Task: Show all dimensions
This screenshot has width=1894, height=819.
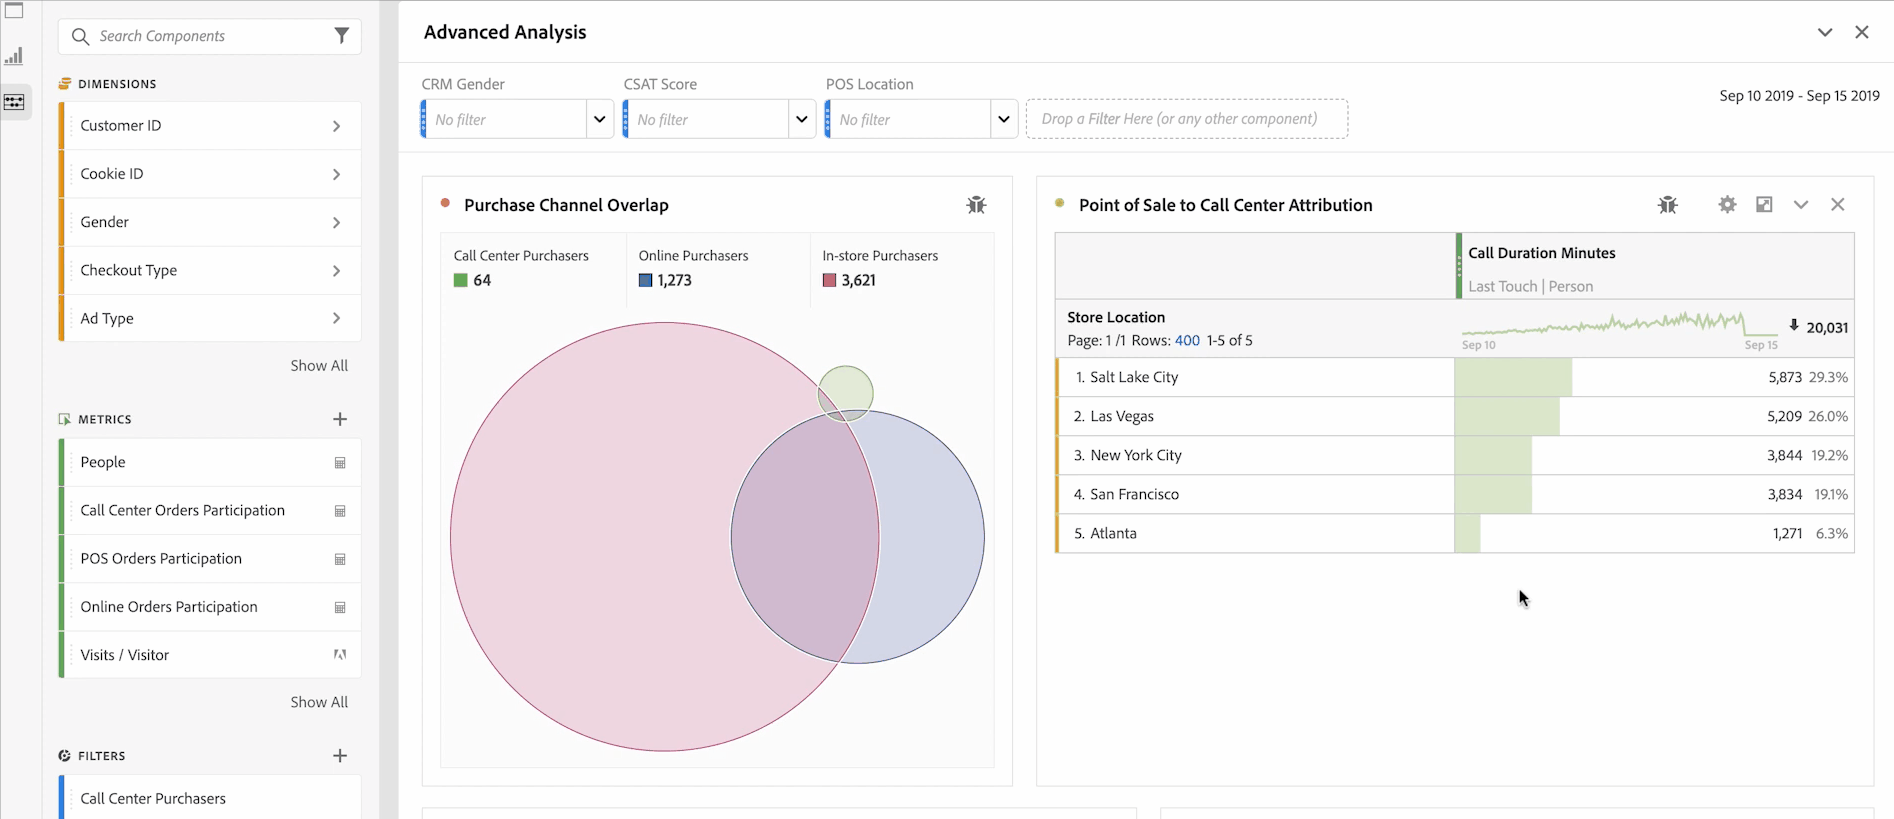Action: [319, 366]
